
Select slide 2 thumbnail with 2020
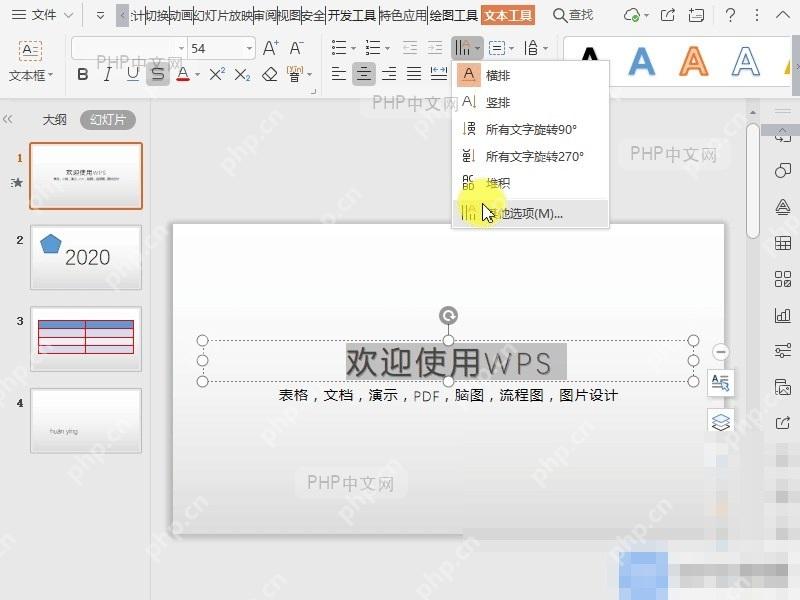coord(86,258)
